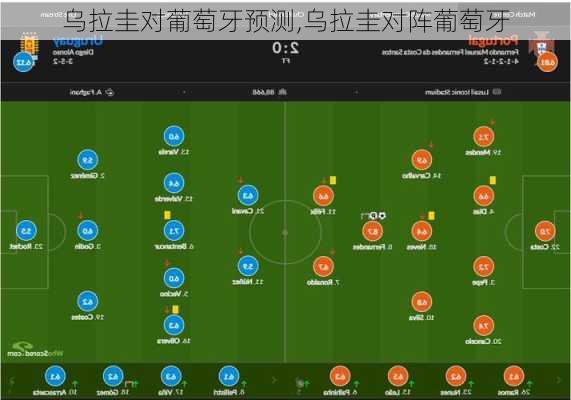This screenshot has height=400, width=571.
Task: Select Bentancur's rating circle in midfield
Action: coord(174,231)
